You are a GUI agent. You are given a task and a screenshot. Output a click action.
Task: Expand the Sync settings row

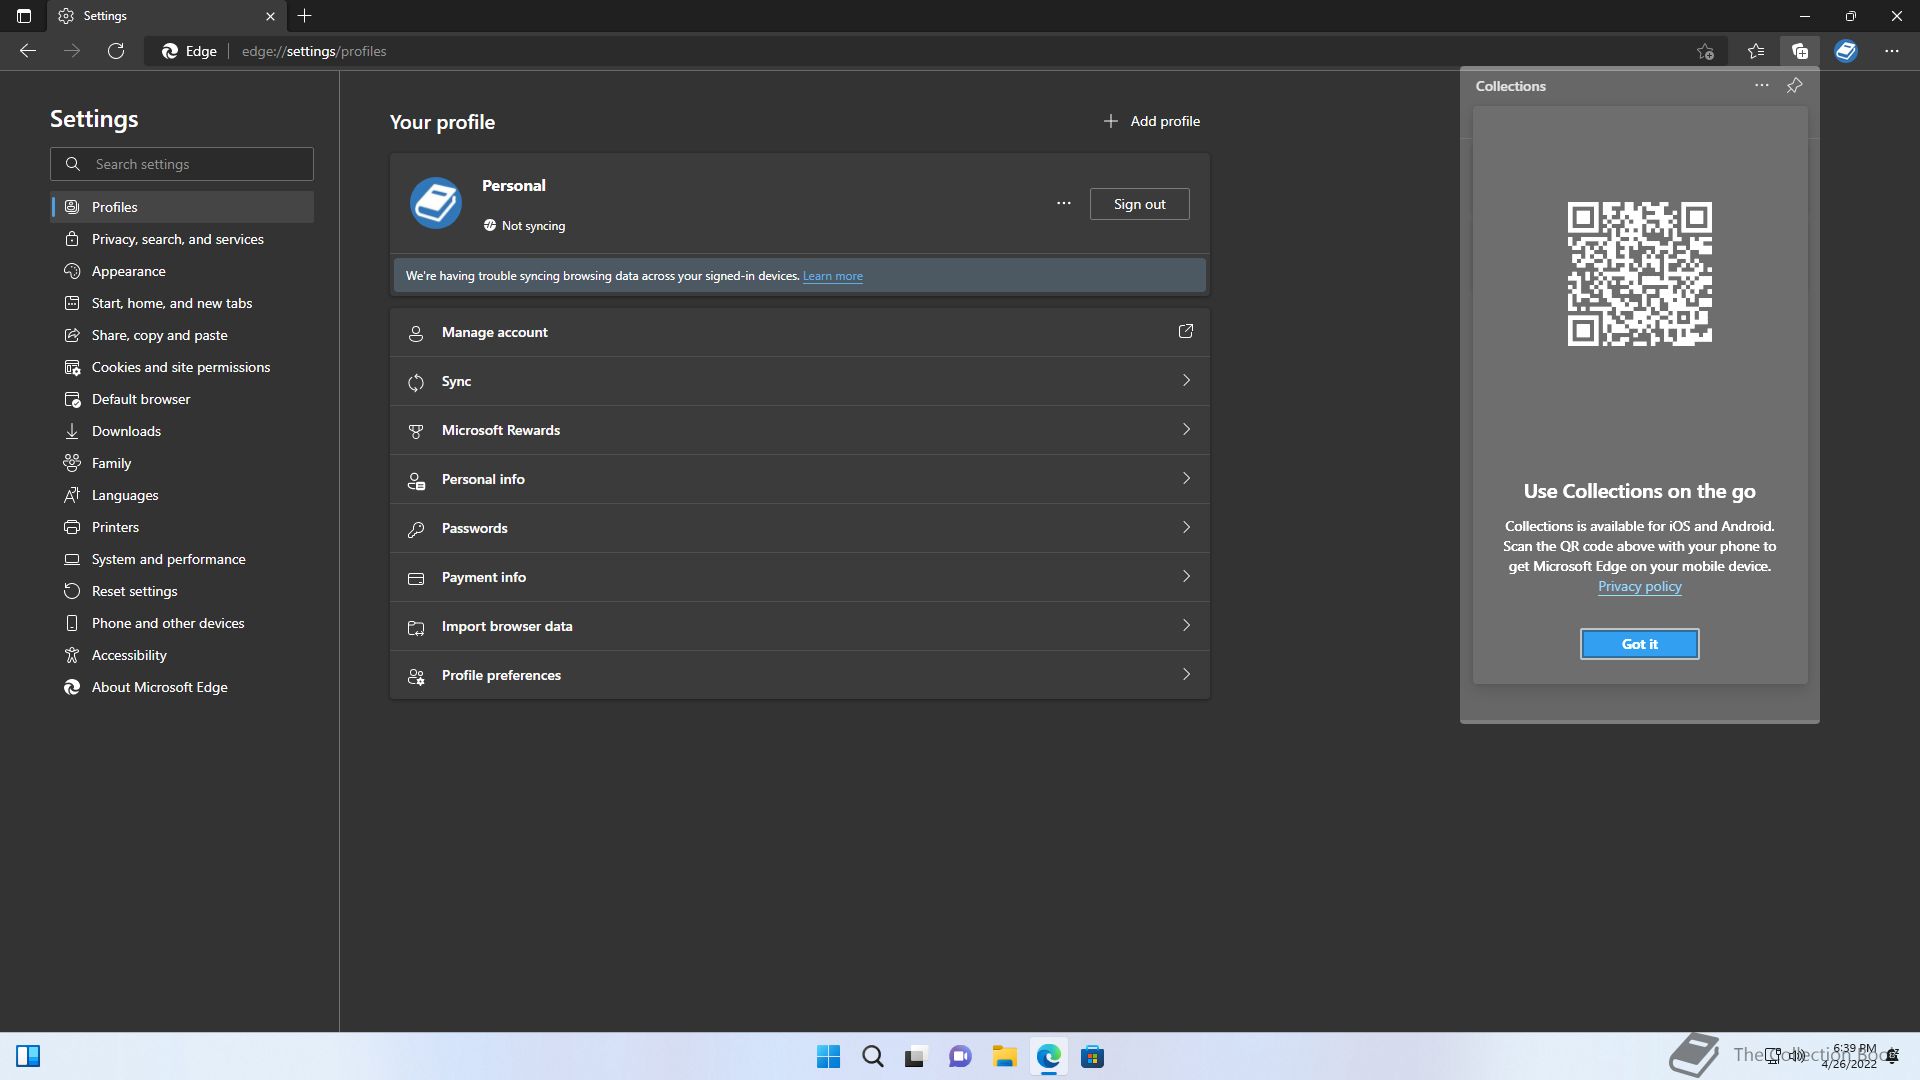pyautogui.click(x=800, y=381)
